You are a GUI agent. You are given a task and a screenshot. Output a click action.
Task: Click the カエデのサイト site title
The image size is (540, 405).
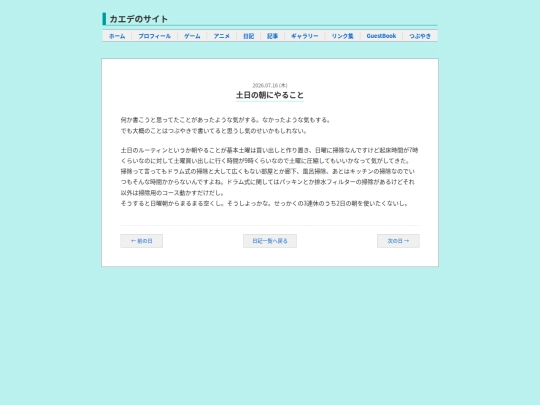click(x=138, y=19)
